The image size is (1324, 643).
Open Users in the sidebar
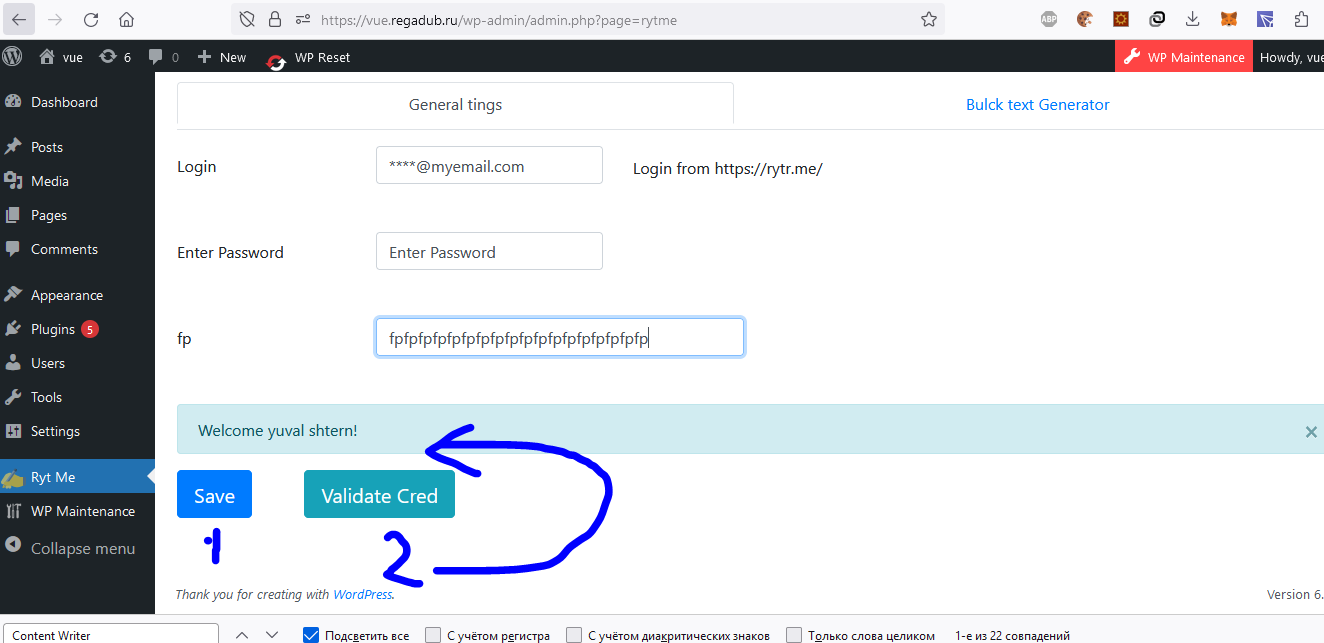click(48, 363)
